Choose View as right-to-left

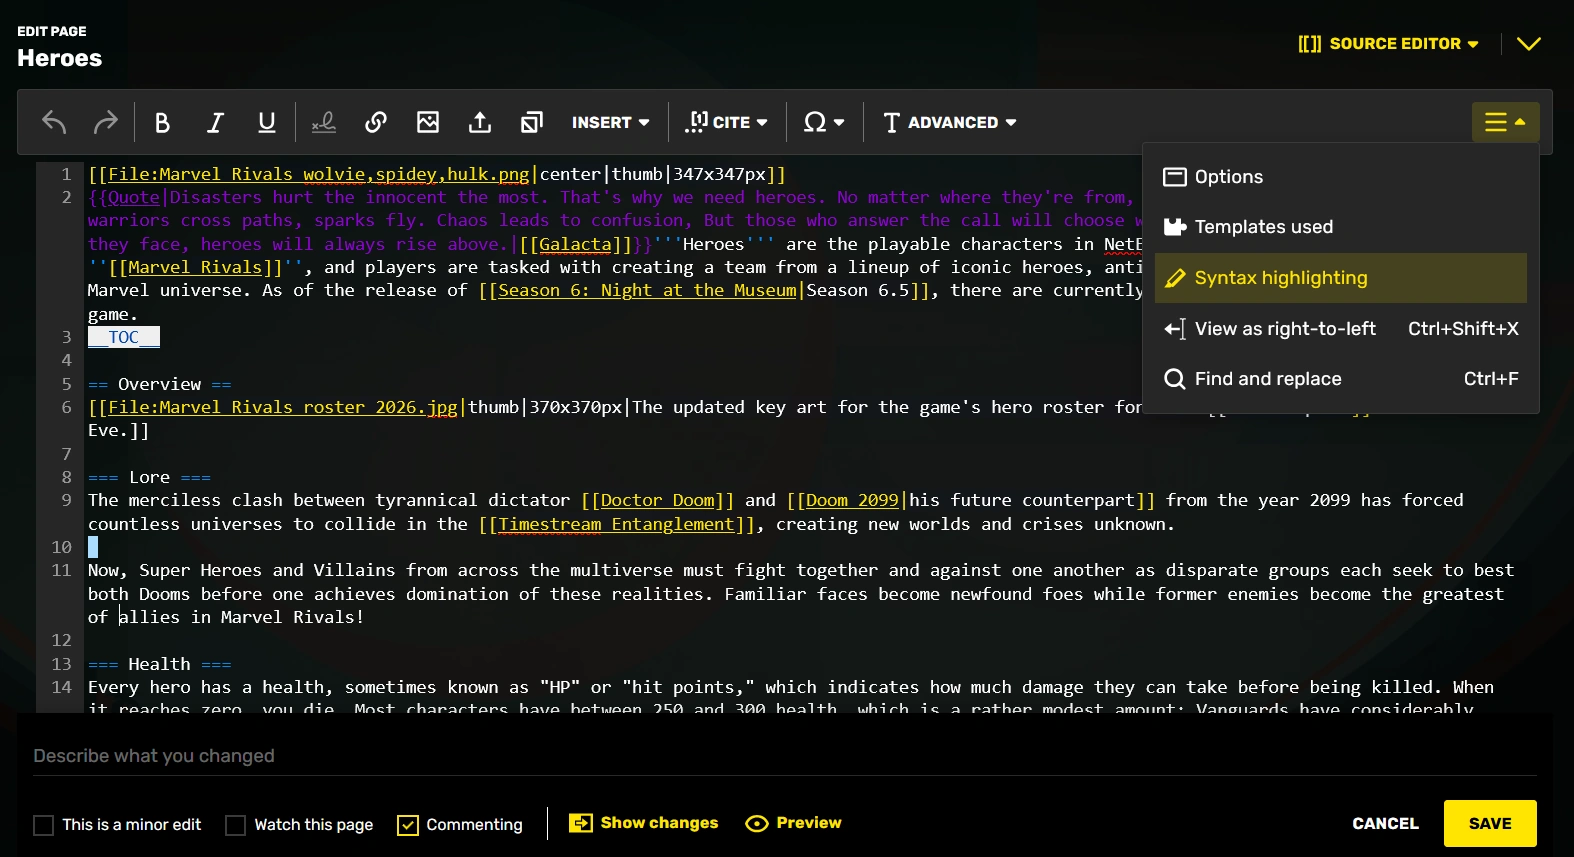click(x=1340, y=329)
